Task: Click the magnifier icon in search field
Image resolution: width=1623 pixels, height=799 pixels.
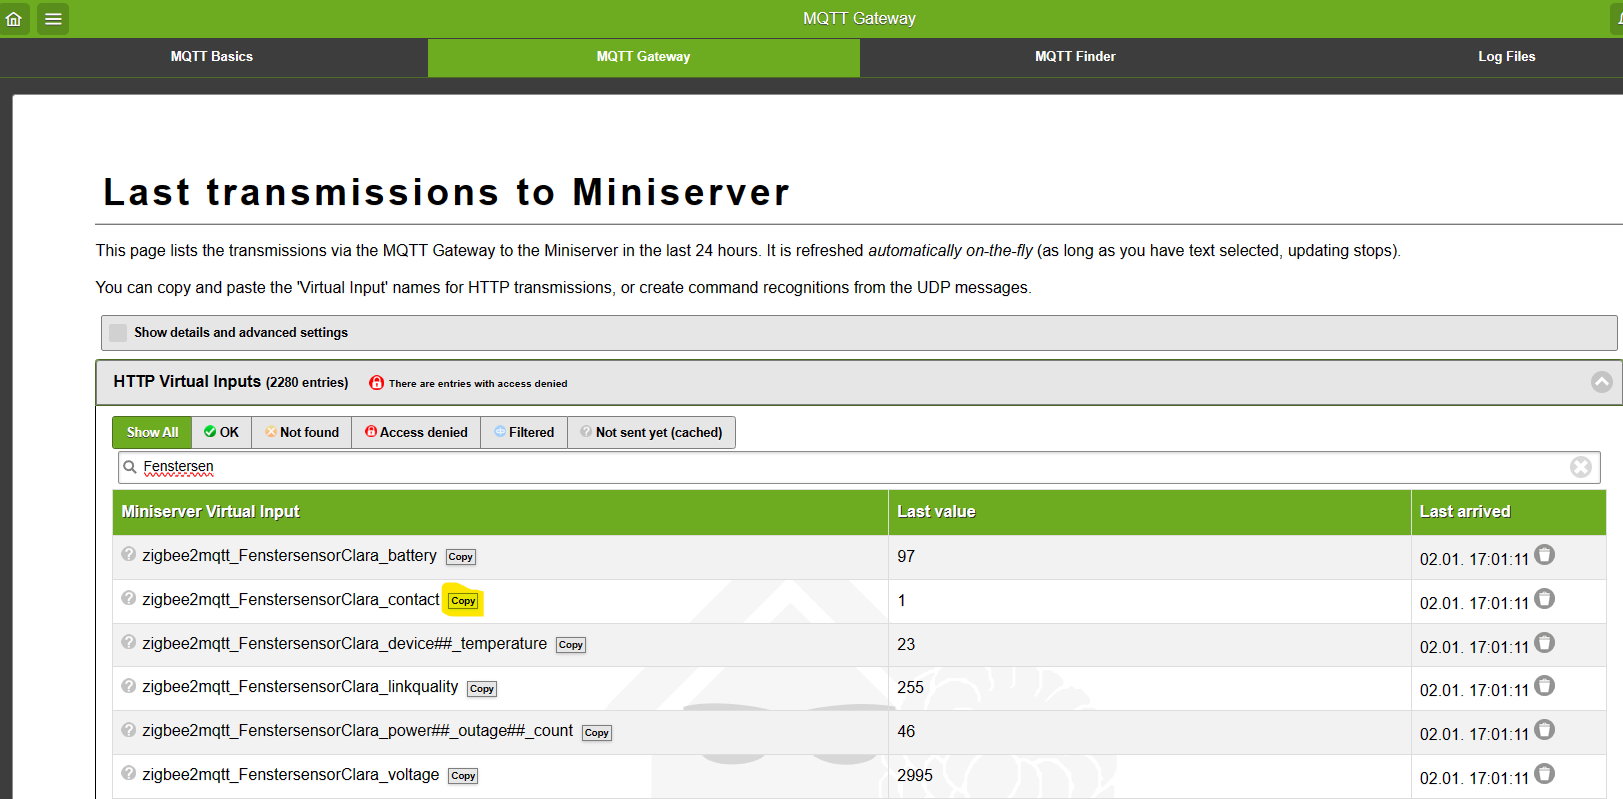Action: coord(130,467)
